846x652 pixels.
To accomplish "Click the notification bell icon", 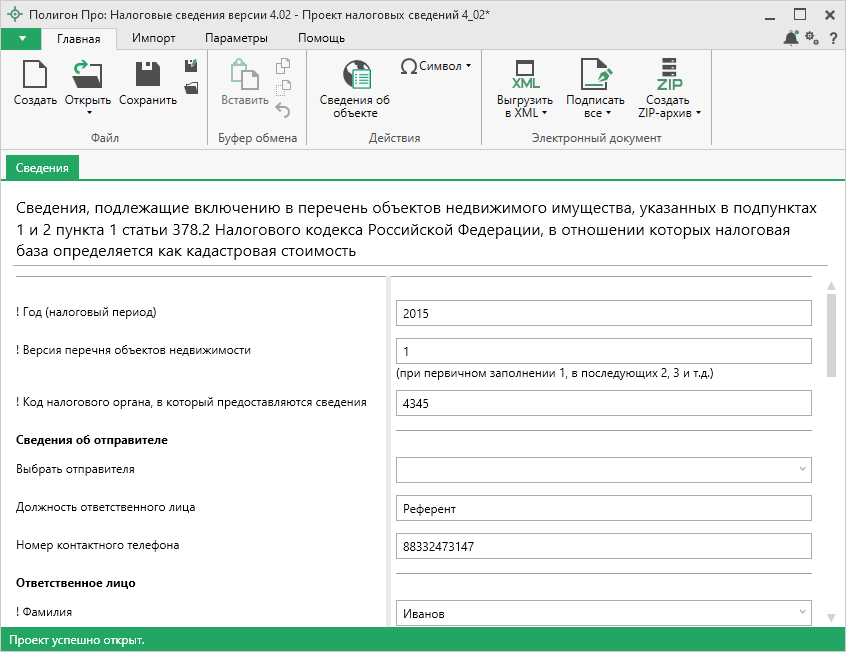I will [791, 38].
